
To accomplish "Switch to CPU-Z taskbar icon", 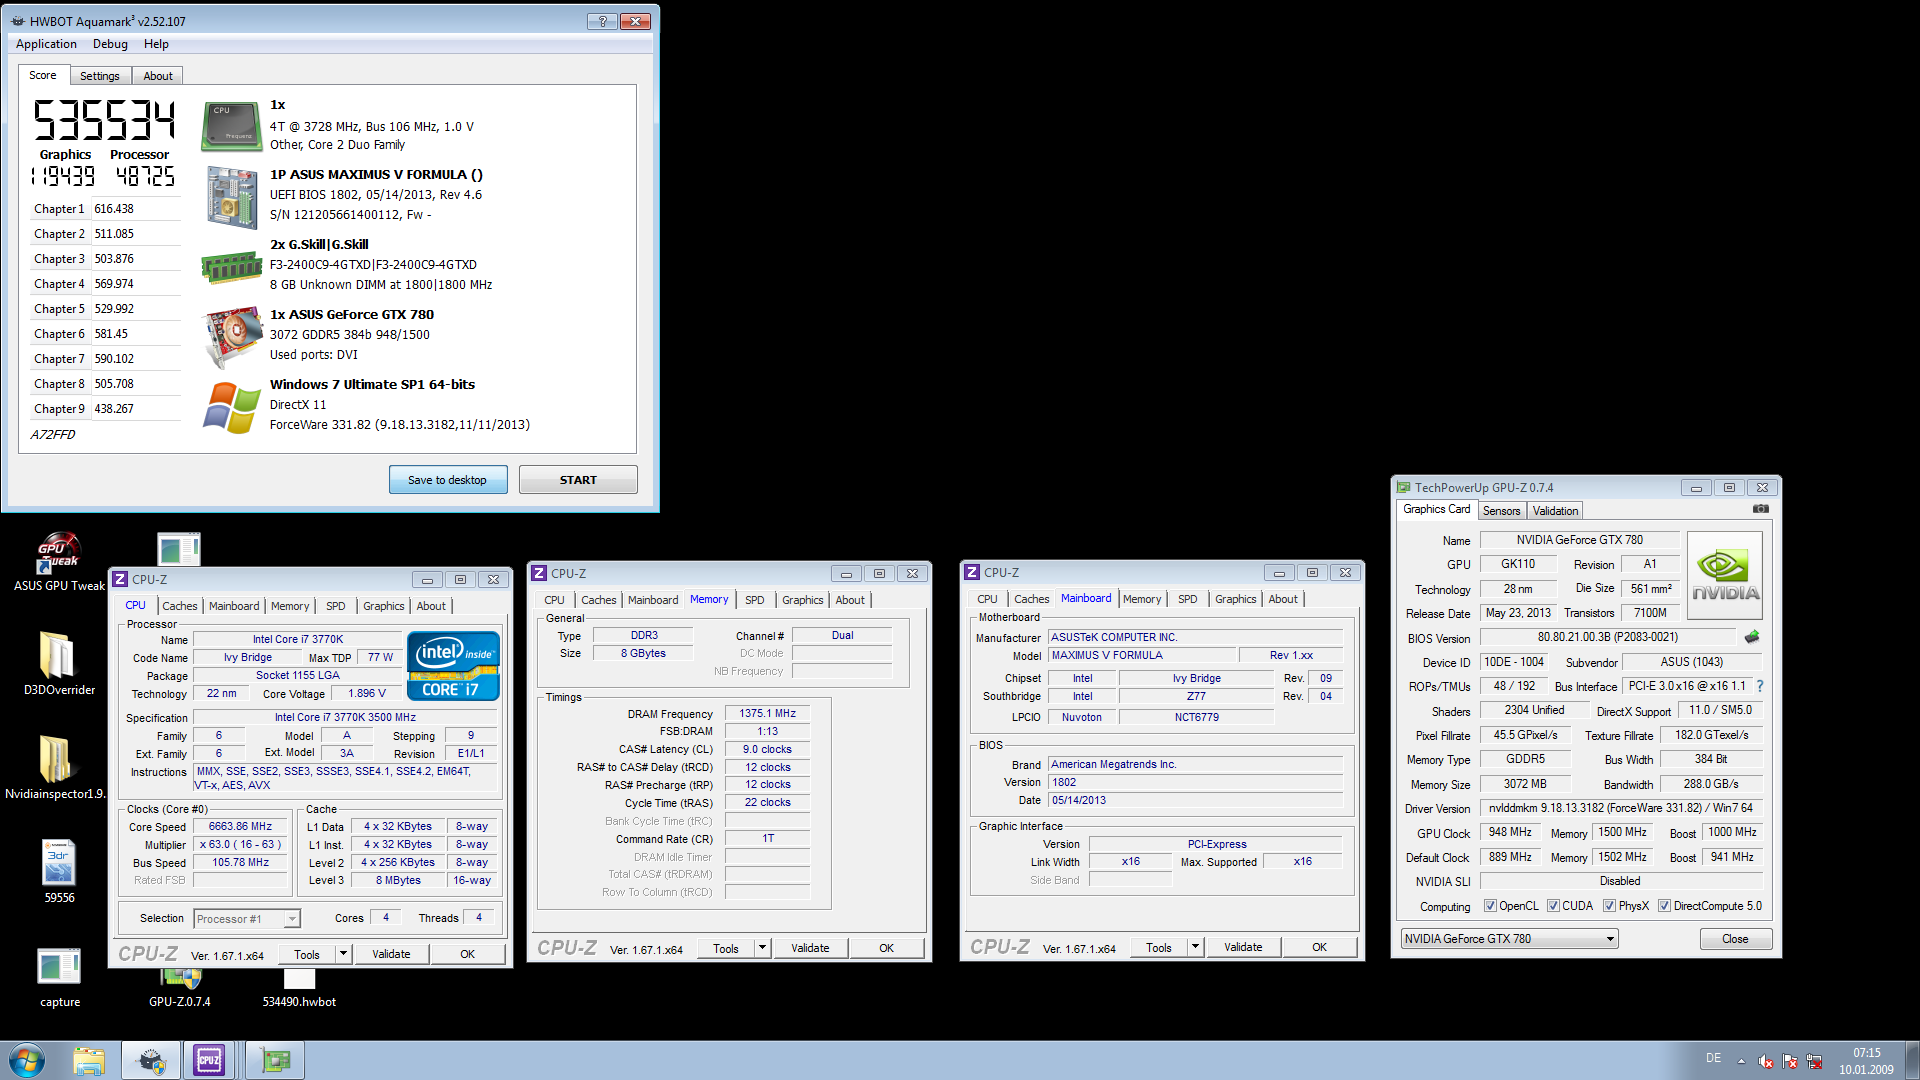I will pos(209,1060).
